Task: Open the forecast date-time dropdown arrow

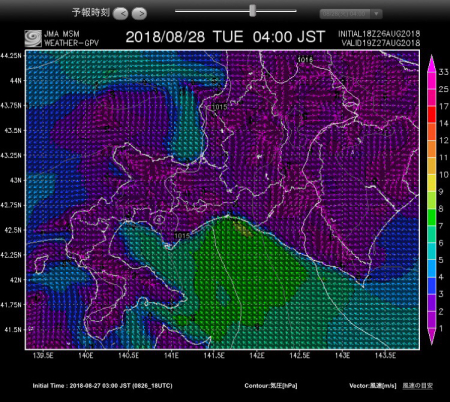Action: pyautogui.click(x=377, y=14)
